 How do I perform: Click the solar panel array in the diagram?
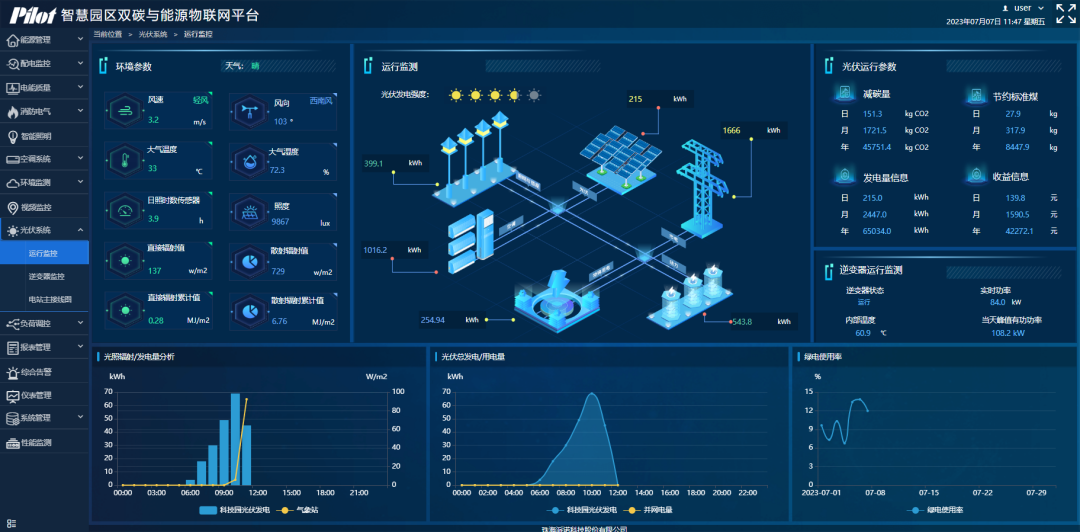[619, 160]
